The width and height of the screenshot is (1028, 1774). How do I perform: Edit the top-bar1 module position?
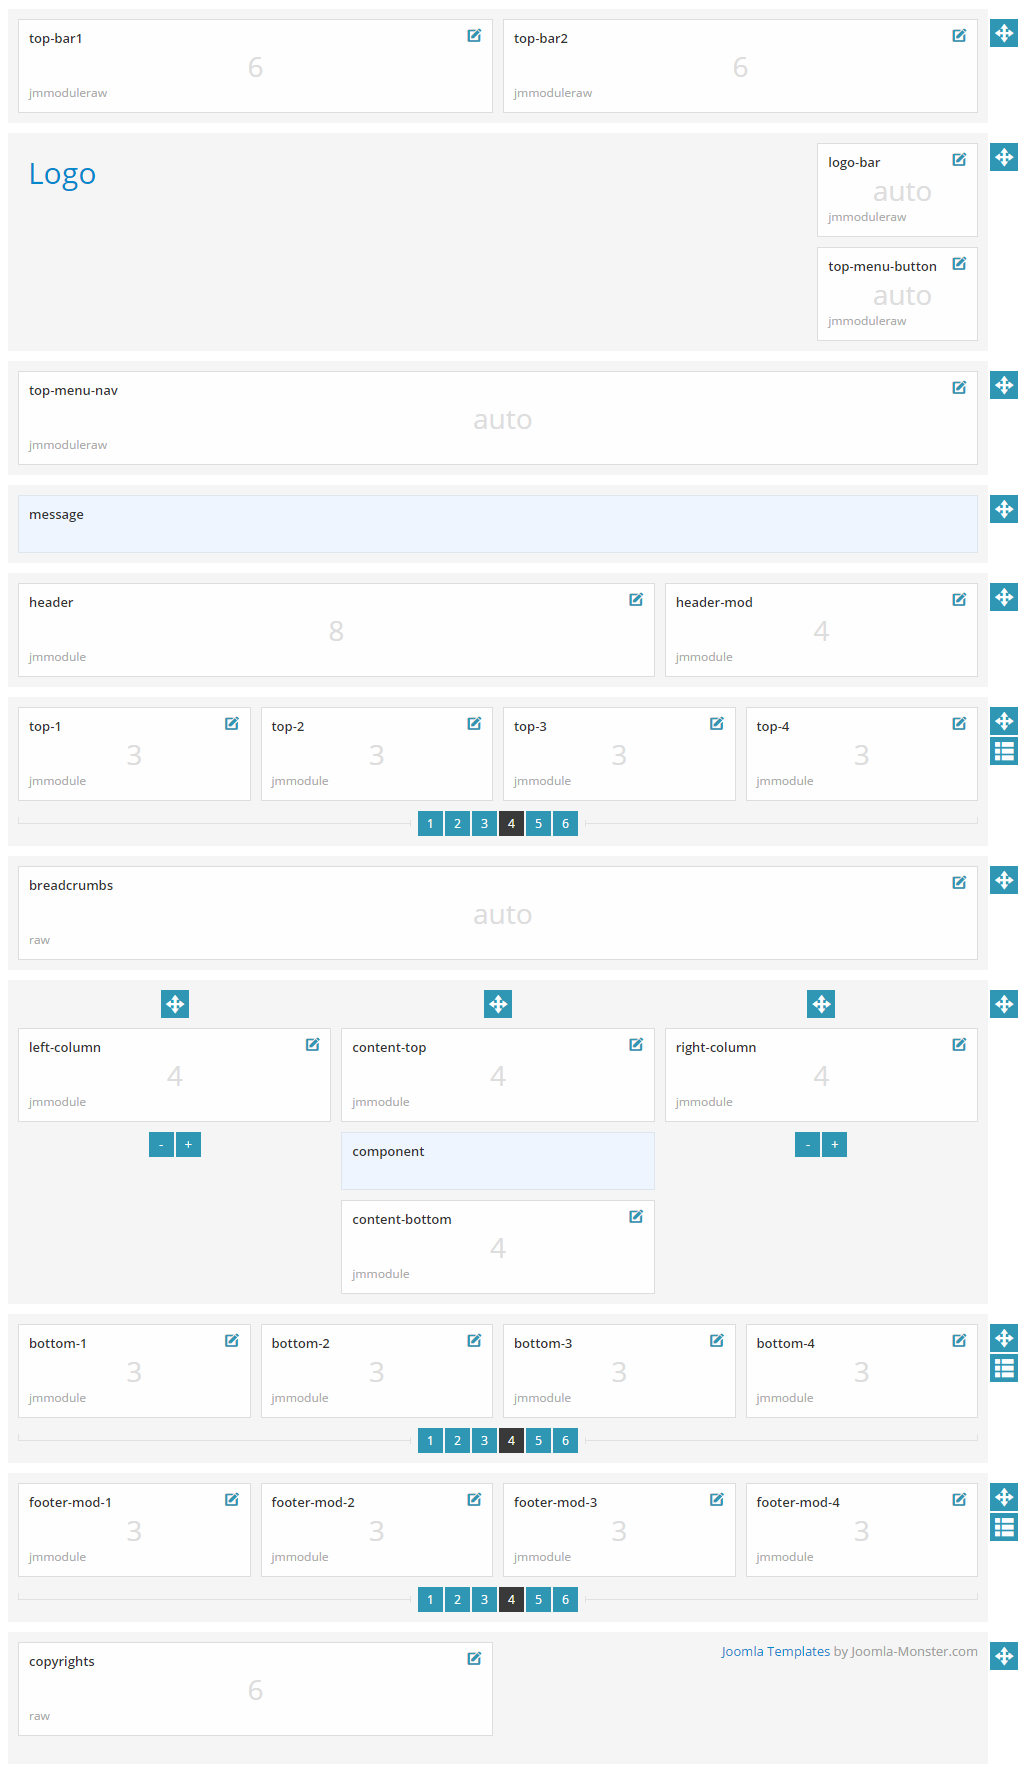[474, 36]
